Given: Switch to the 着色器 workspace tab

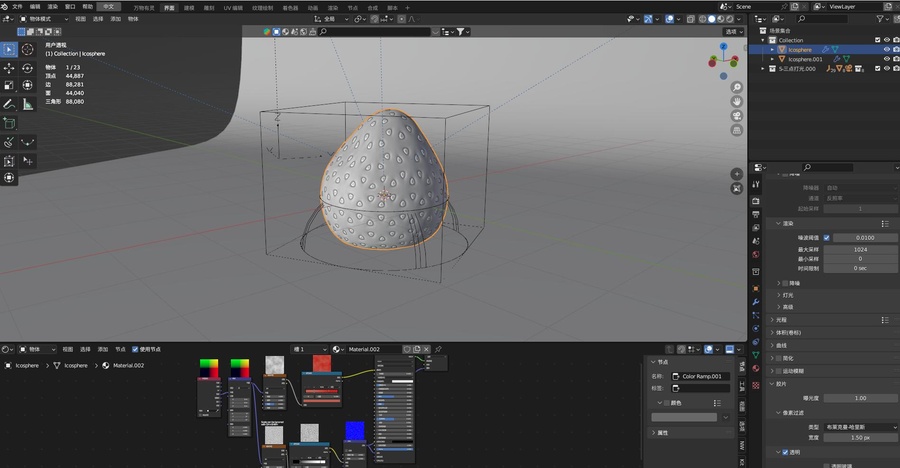Looking at the screenshot, I should click(290, 7).
